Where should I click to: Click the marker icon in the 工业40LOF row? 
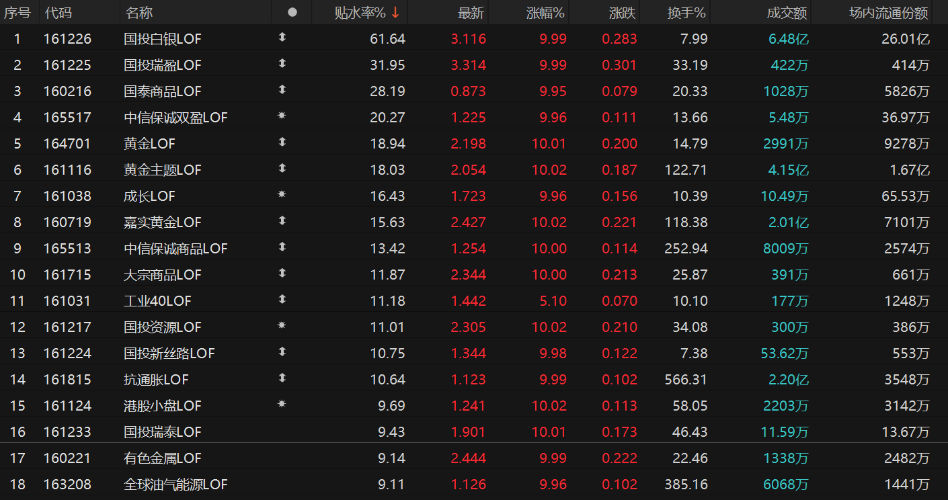[x=282, y=299]
